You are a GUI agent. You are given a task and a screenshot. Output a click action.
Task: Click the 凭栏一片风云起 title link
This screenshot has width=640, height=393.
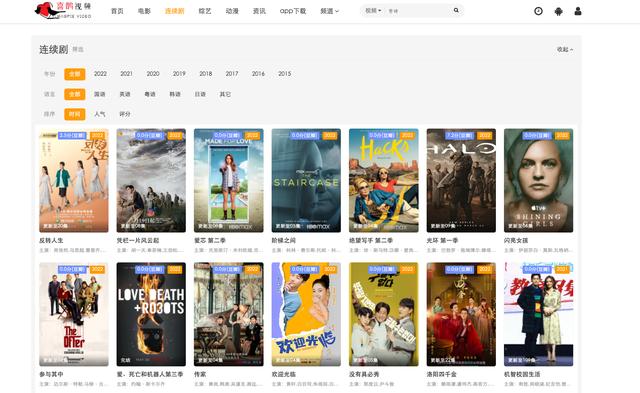(x=138, y=240)
